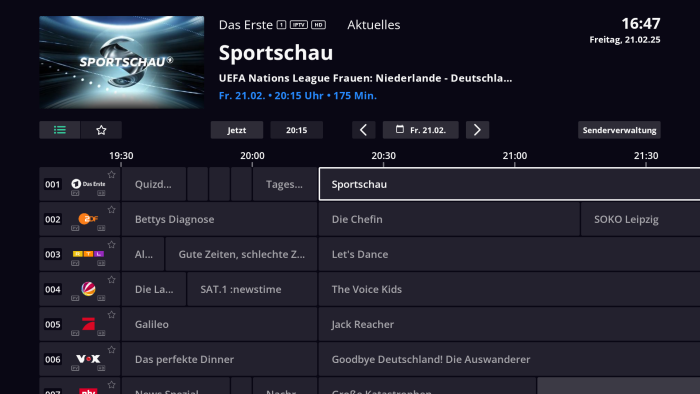This screenshot has height=394, width=700.
Task: Select the Sportschau program cell
Action: click(x=509, y=184)
